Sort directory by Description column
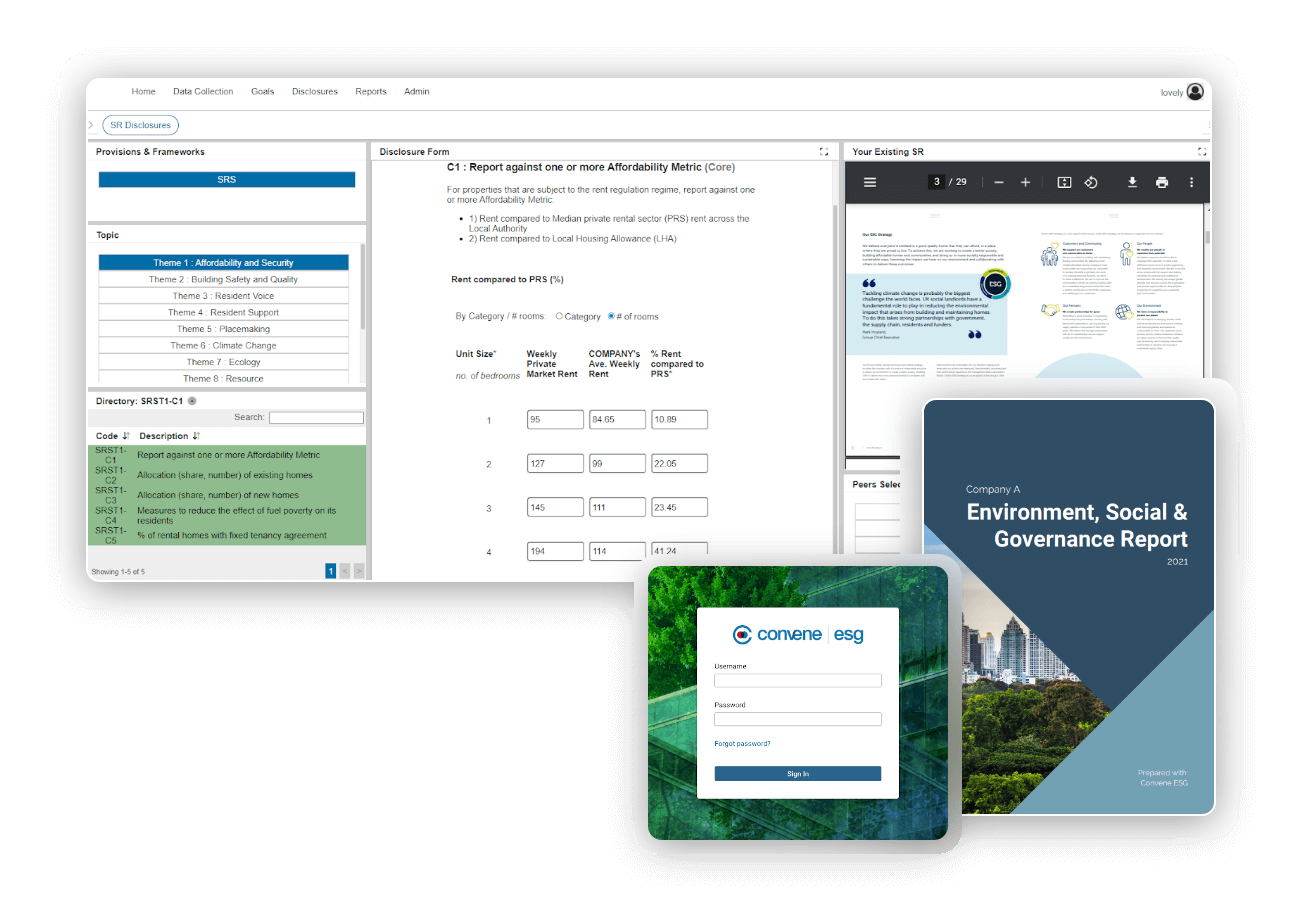1298x920 pixels. 196,436
